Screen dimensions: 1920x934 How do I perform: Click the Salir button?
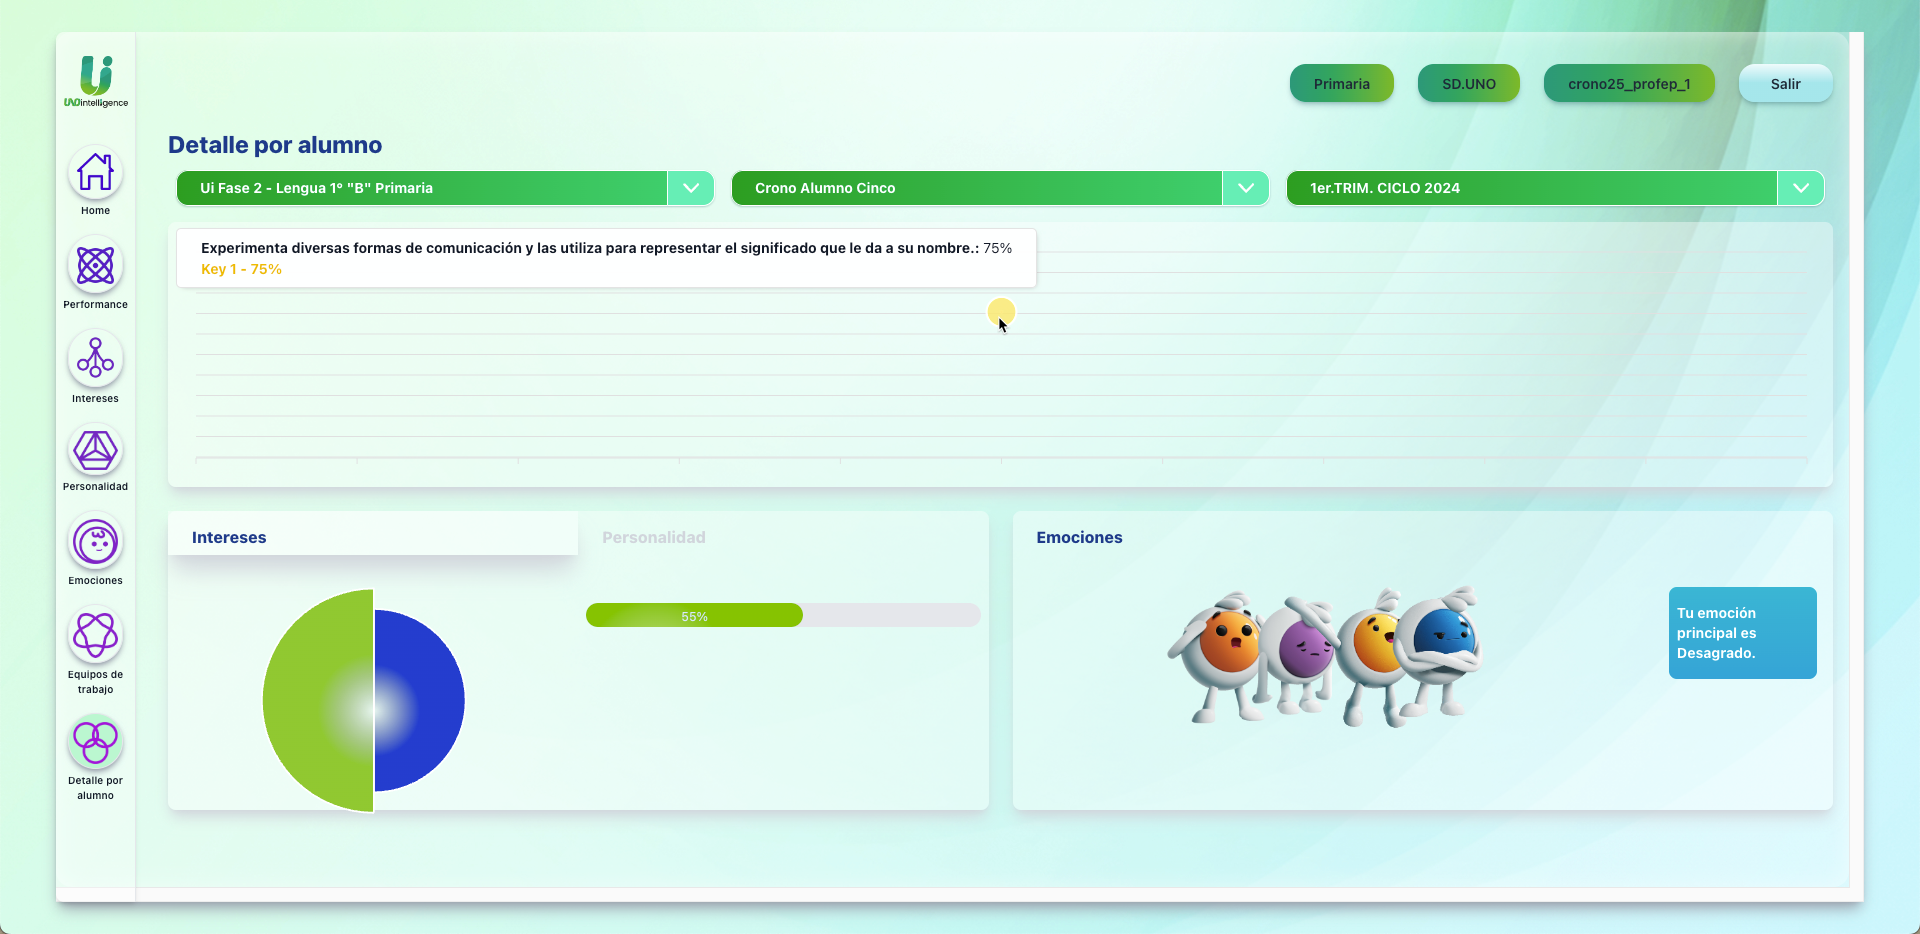1785,84
